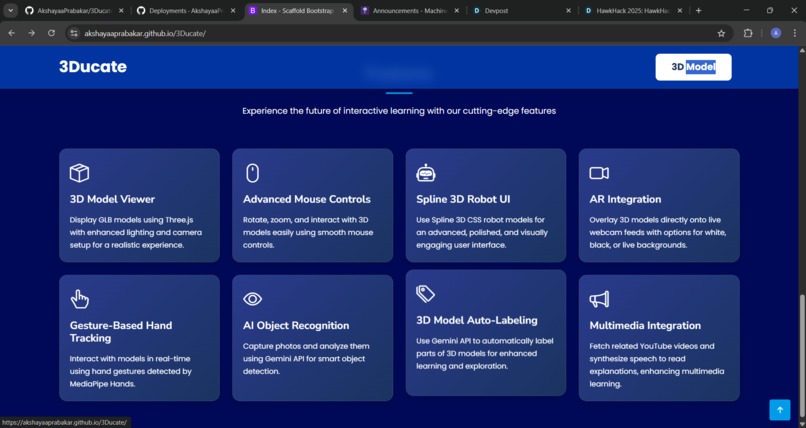Click the 'Display GLB models using Three.js' description
The height and width of the screenshot is (428, 806).
pos(136,232)
